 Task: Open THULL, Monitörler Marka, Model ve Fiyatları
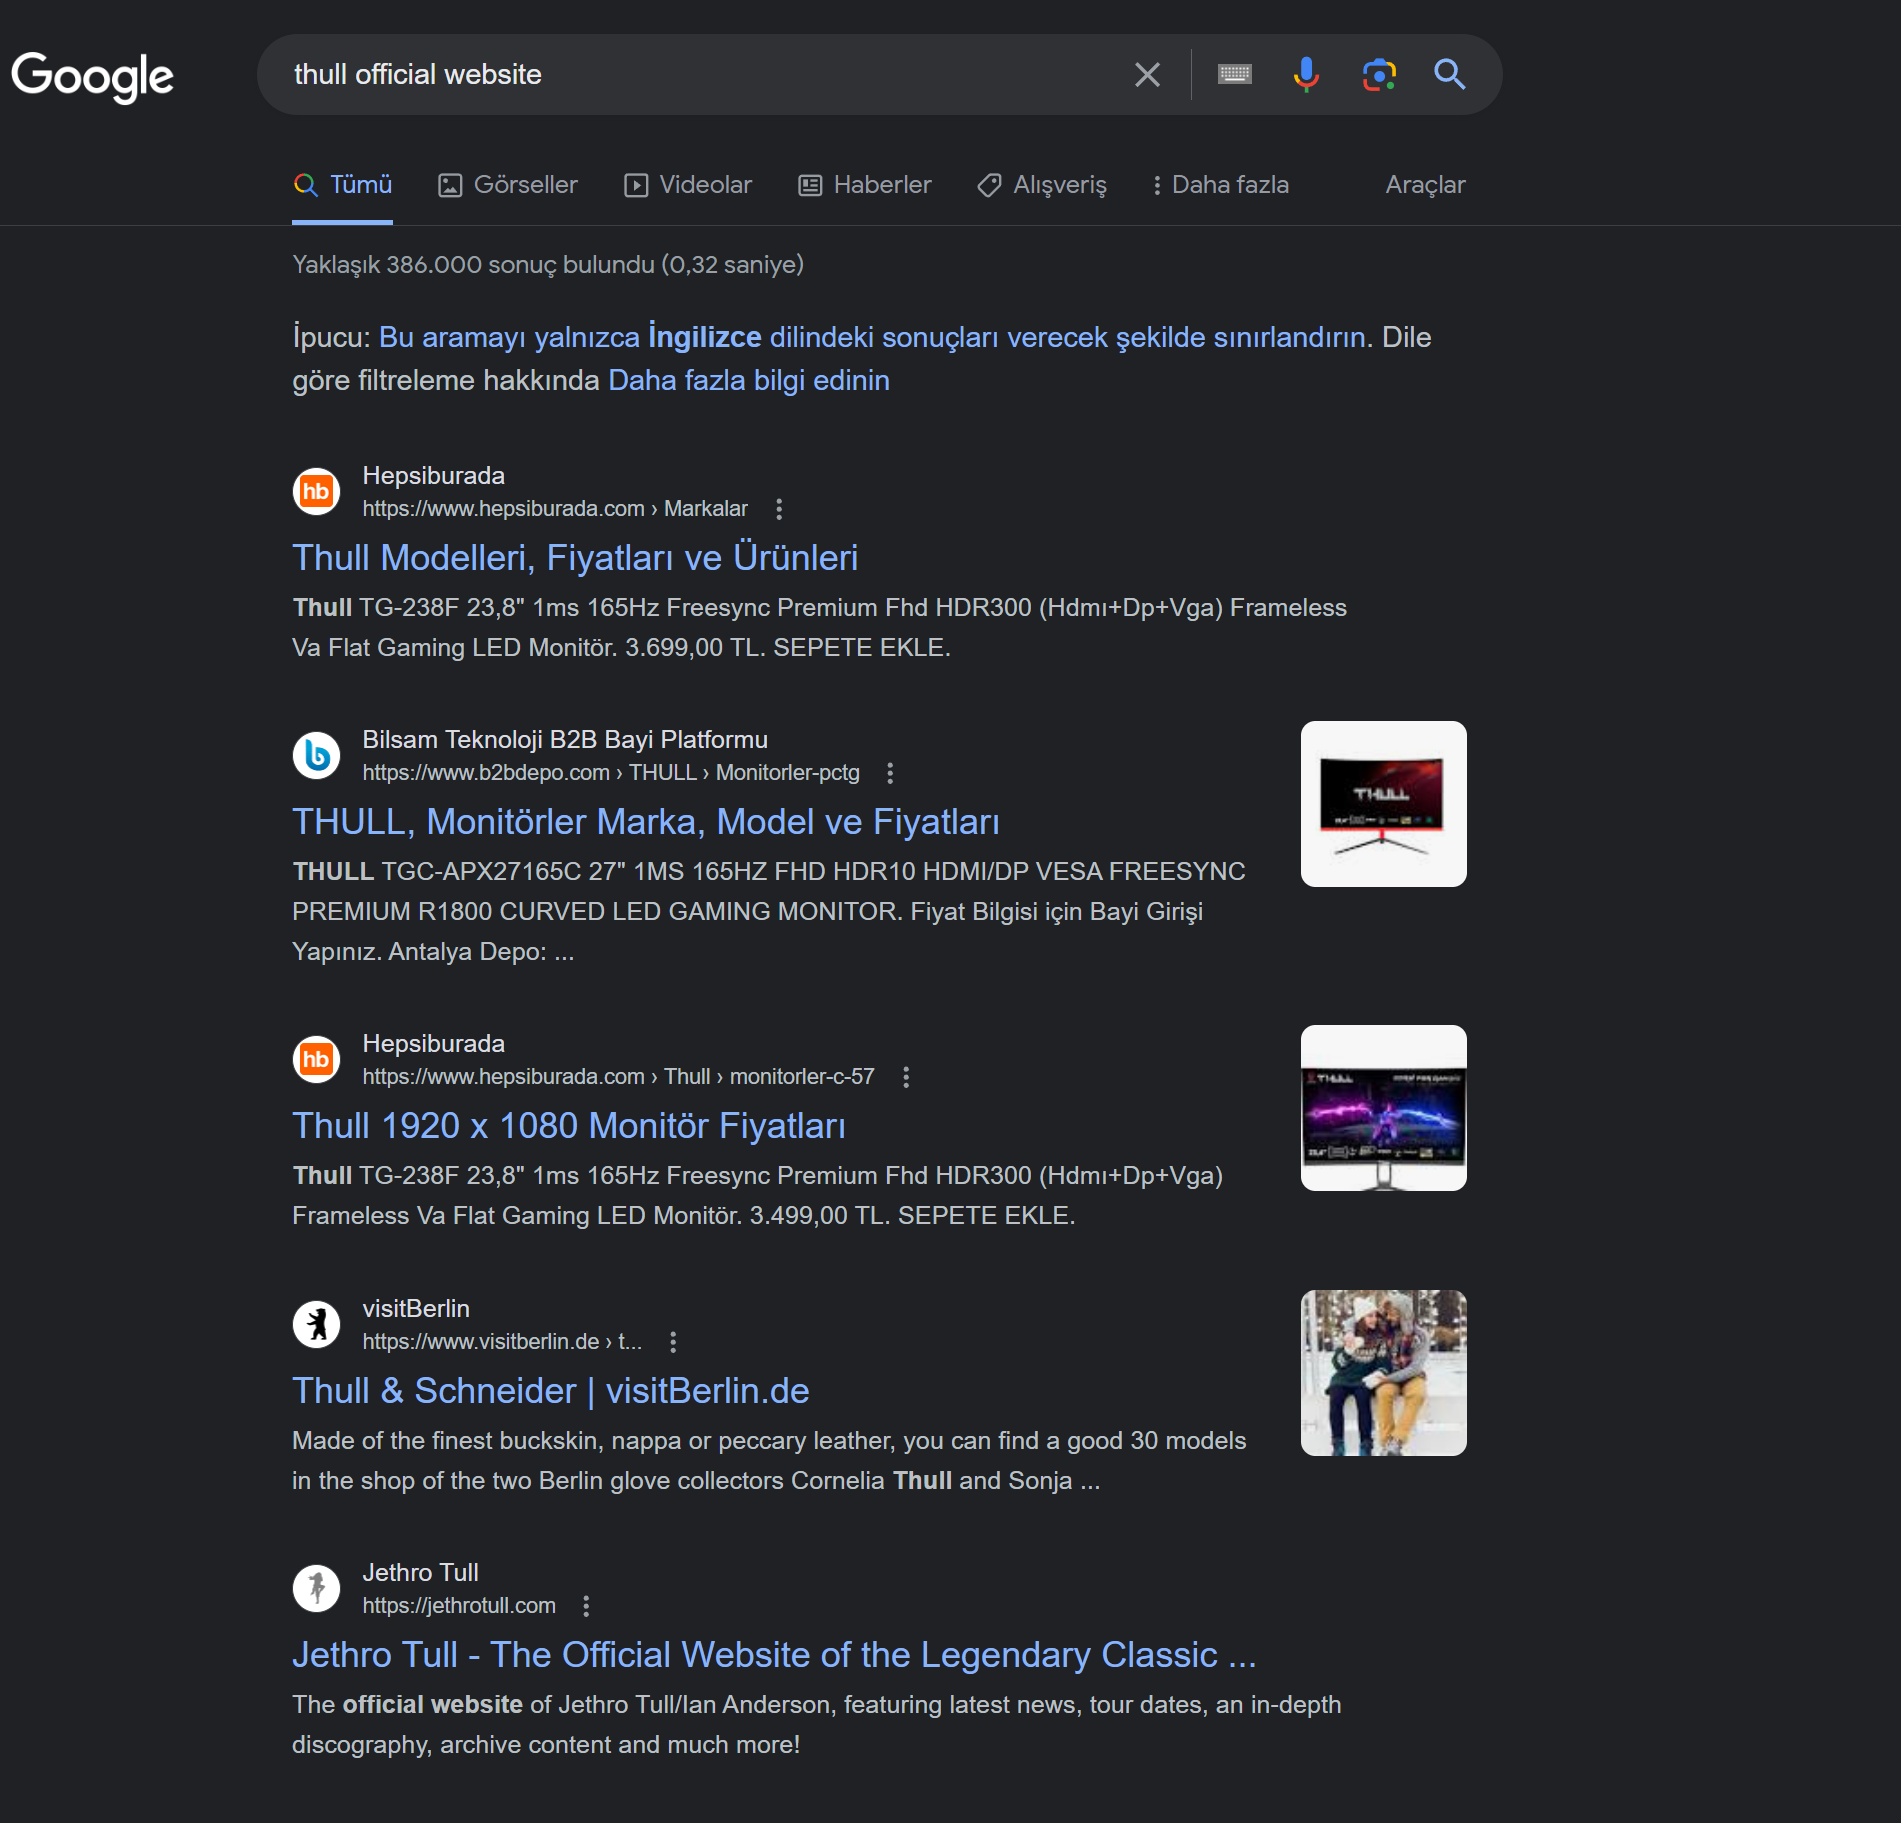coord(646,822)
